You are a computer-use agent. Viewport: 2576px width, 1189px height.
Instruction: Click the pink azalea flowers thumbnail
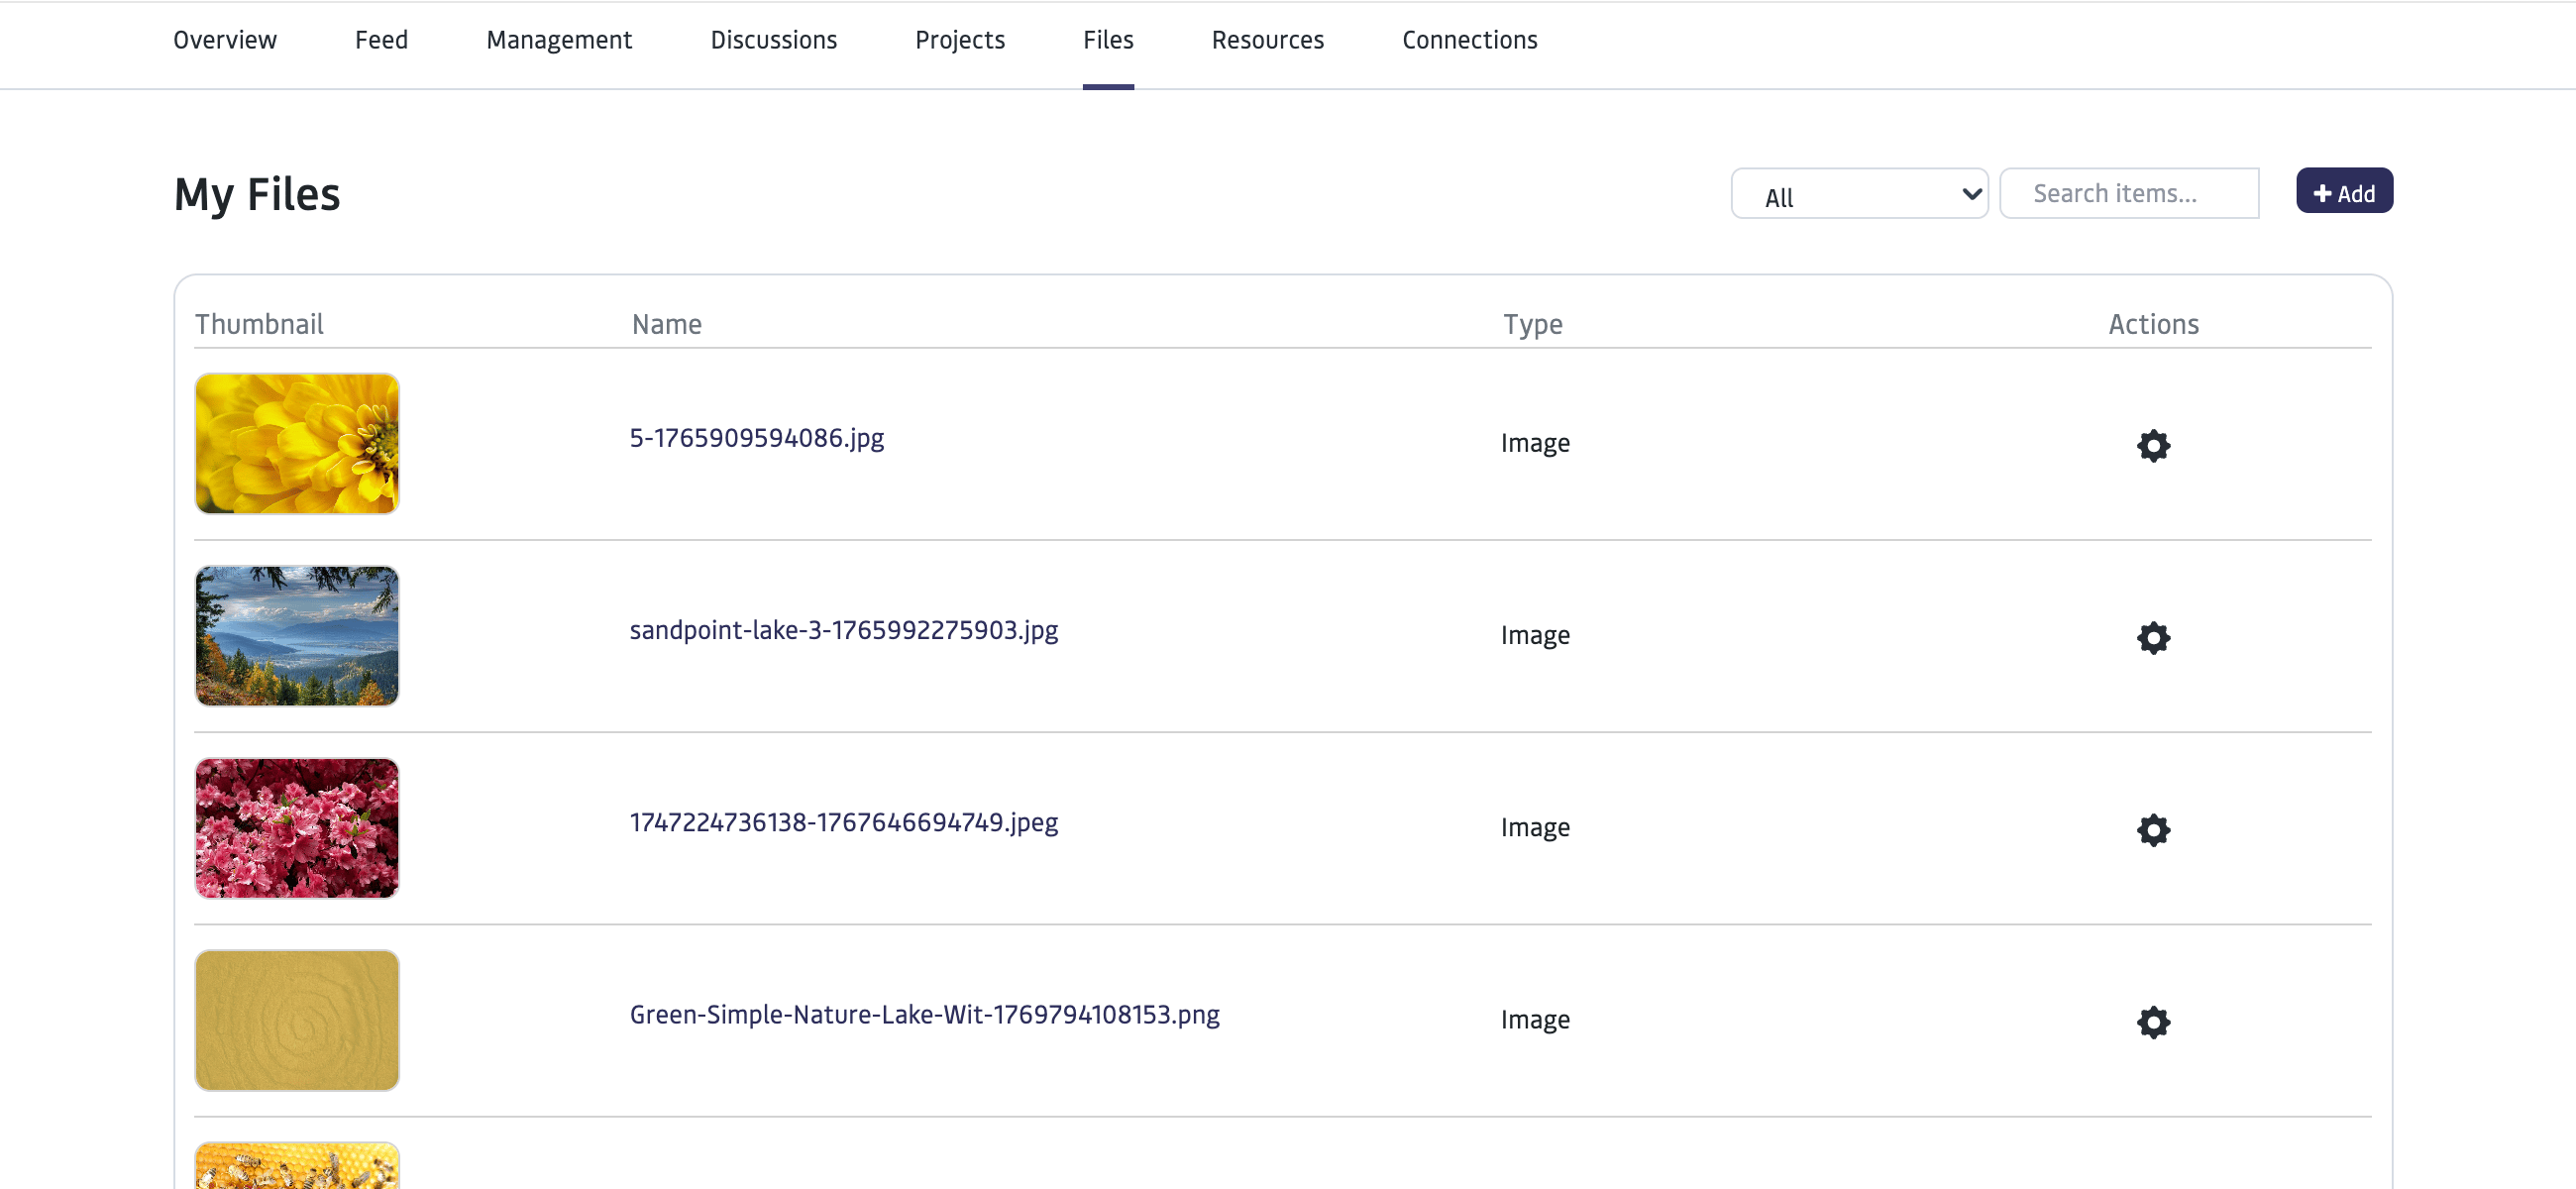click(x=297, y=828)
